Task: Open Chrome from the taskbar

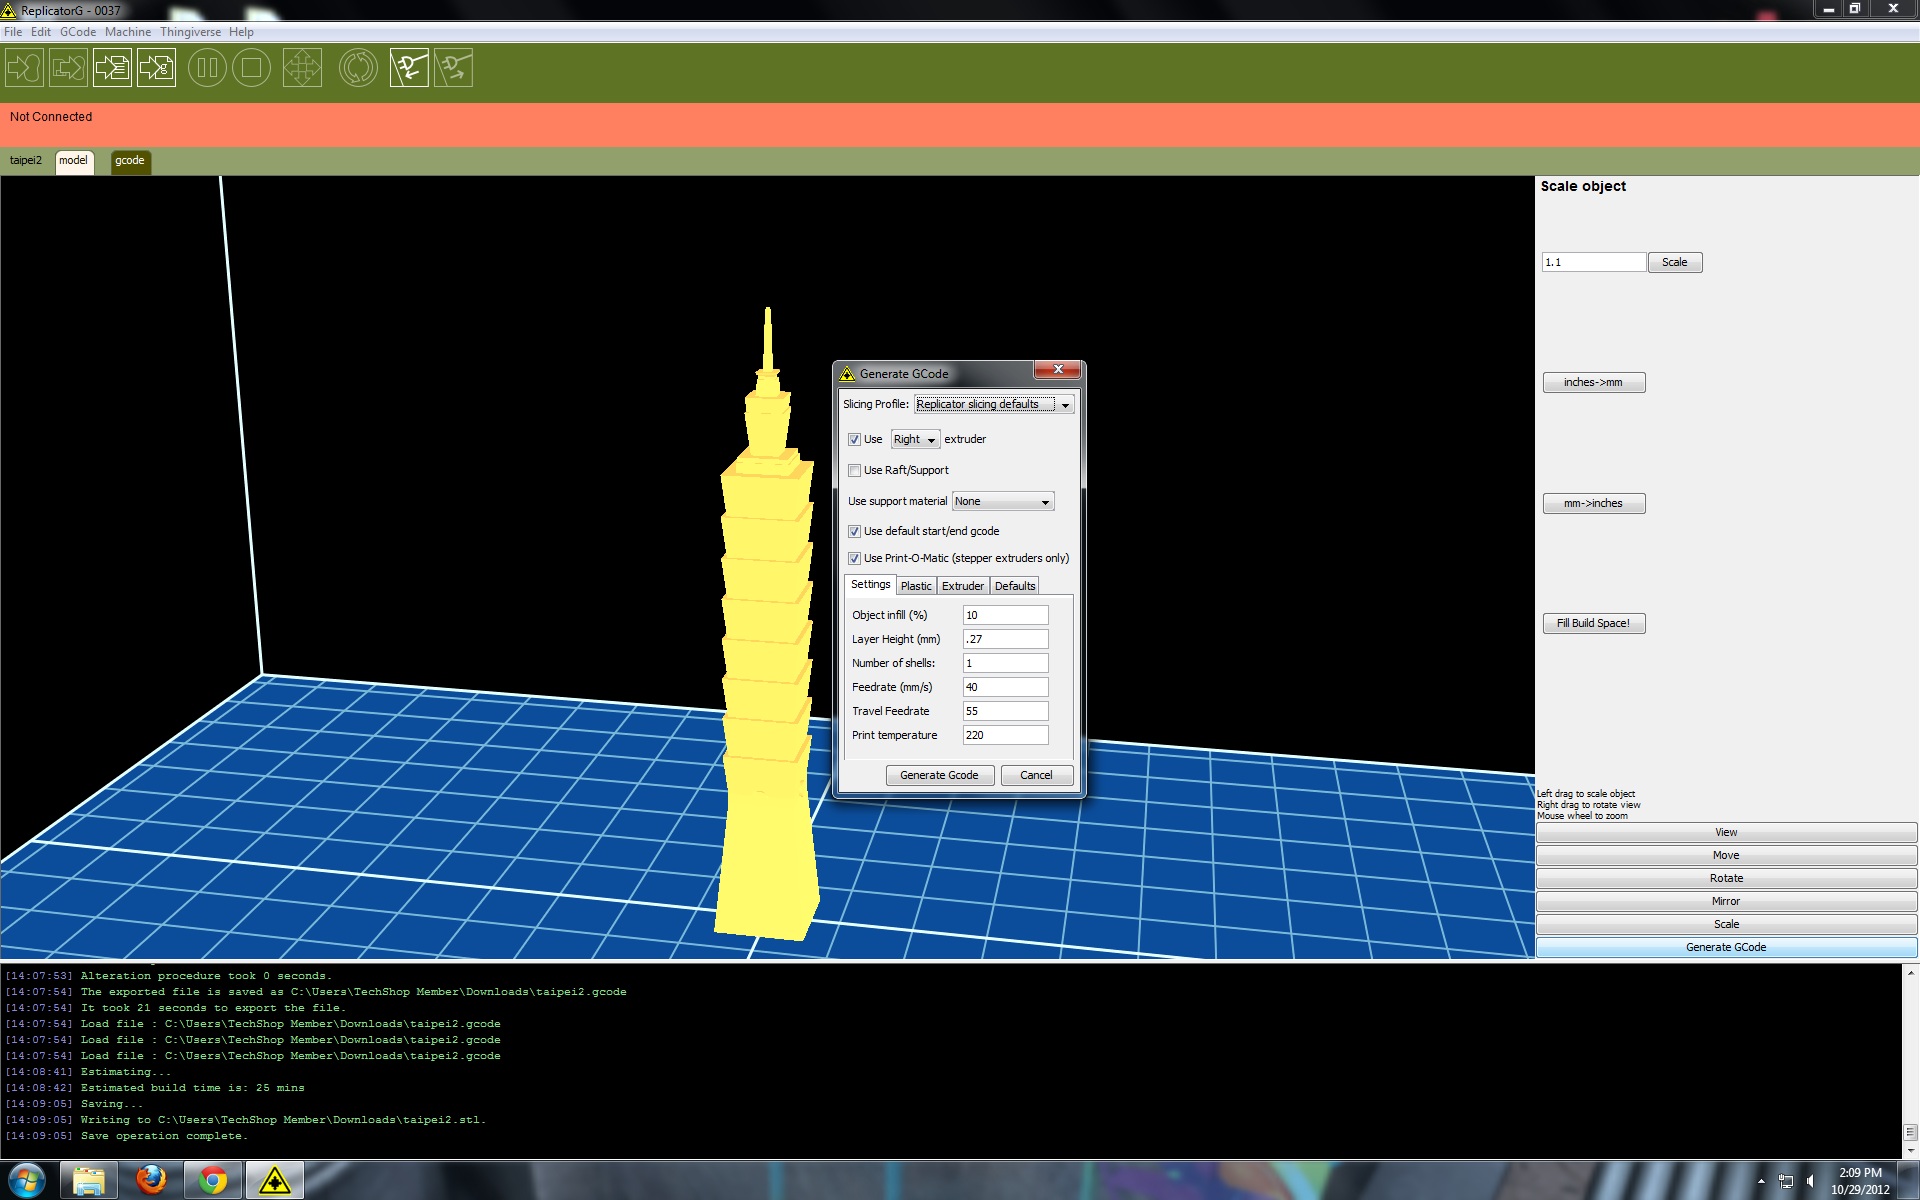Action: pyautogui.click(x=212, y=1181)
